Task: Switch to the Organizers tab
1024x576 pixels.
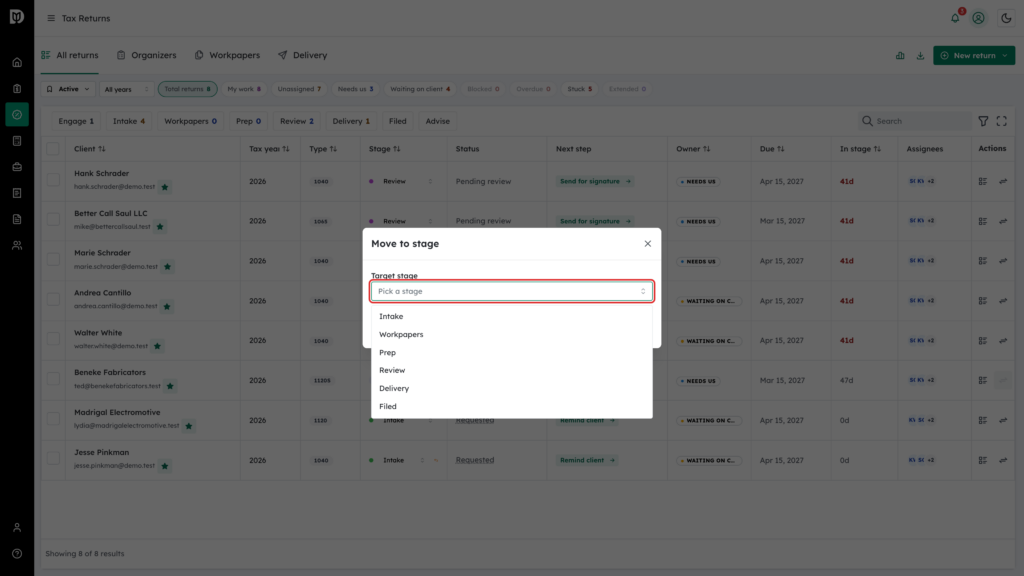Action: [x=147, y=56]
